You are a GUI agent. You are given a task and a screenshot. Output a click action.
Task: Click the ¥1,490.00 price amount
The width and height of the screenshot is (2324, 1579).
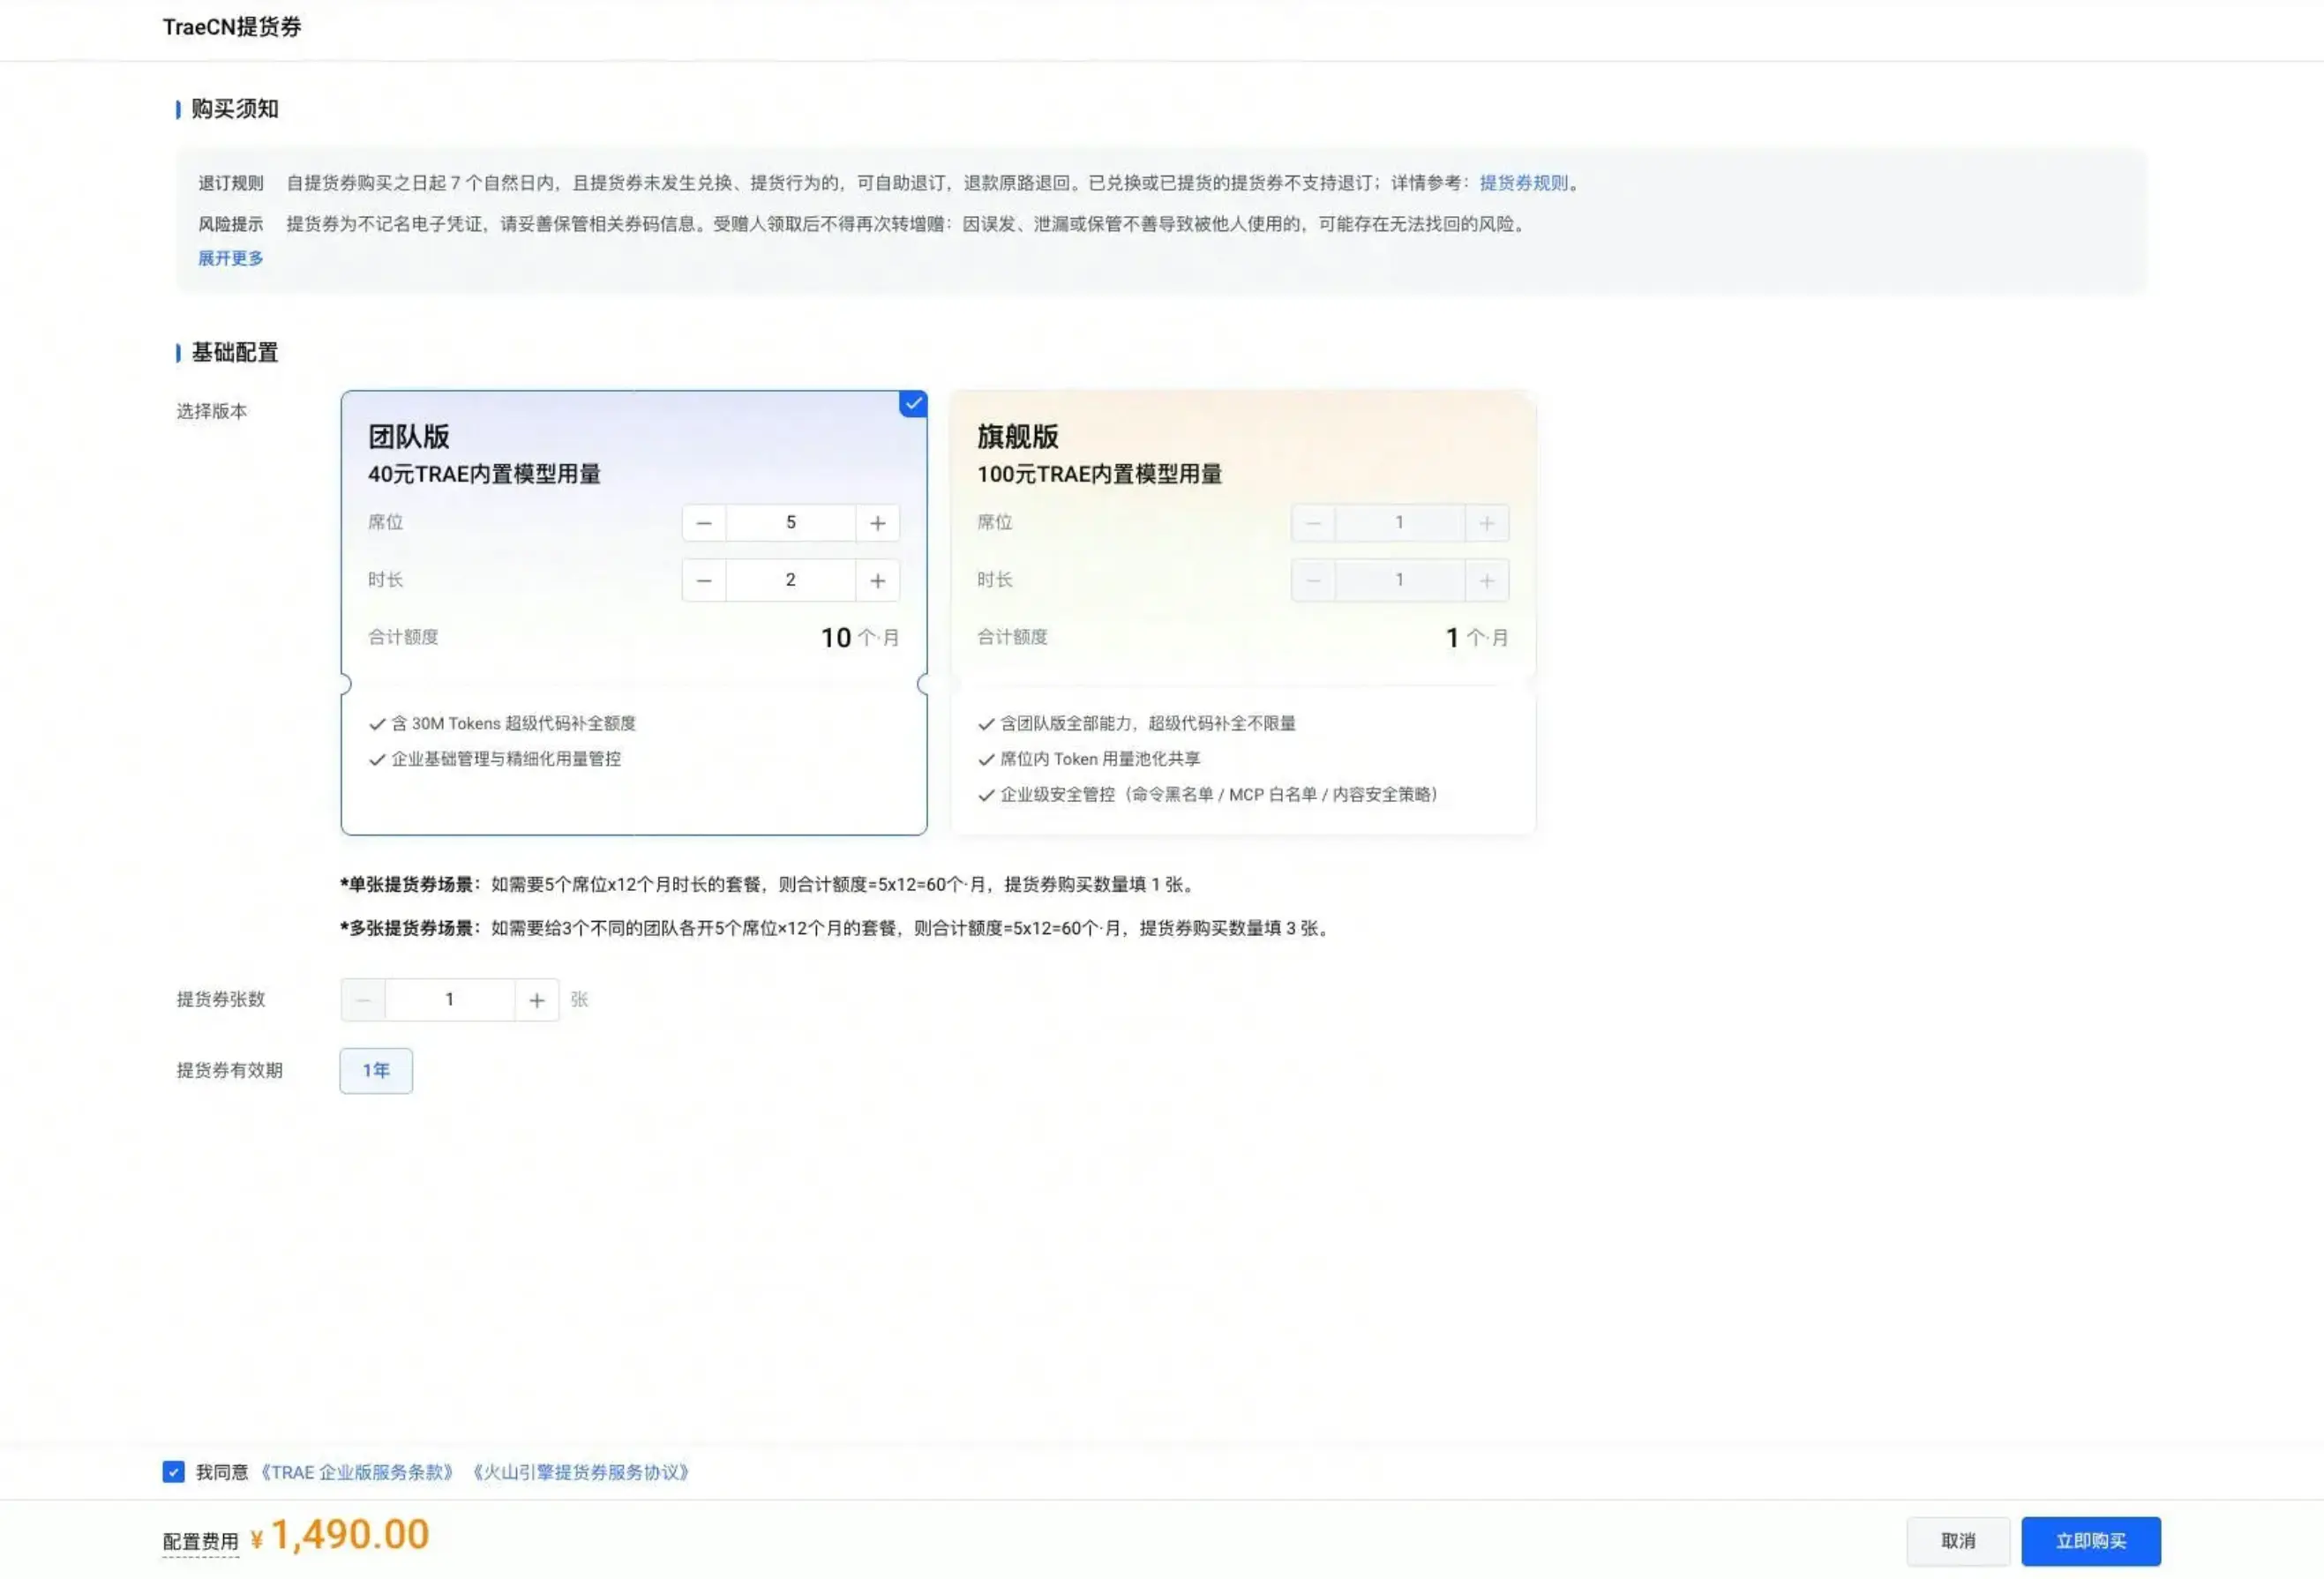pos(340,1535)
